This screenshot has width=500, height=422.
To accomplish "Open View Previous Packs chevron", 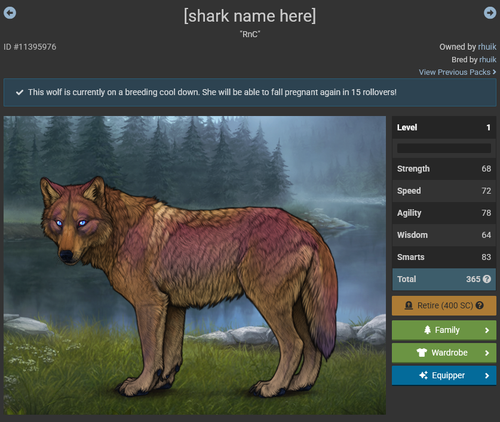I will 494,72.
